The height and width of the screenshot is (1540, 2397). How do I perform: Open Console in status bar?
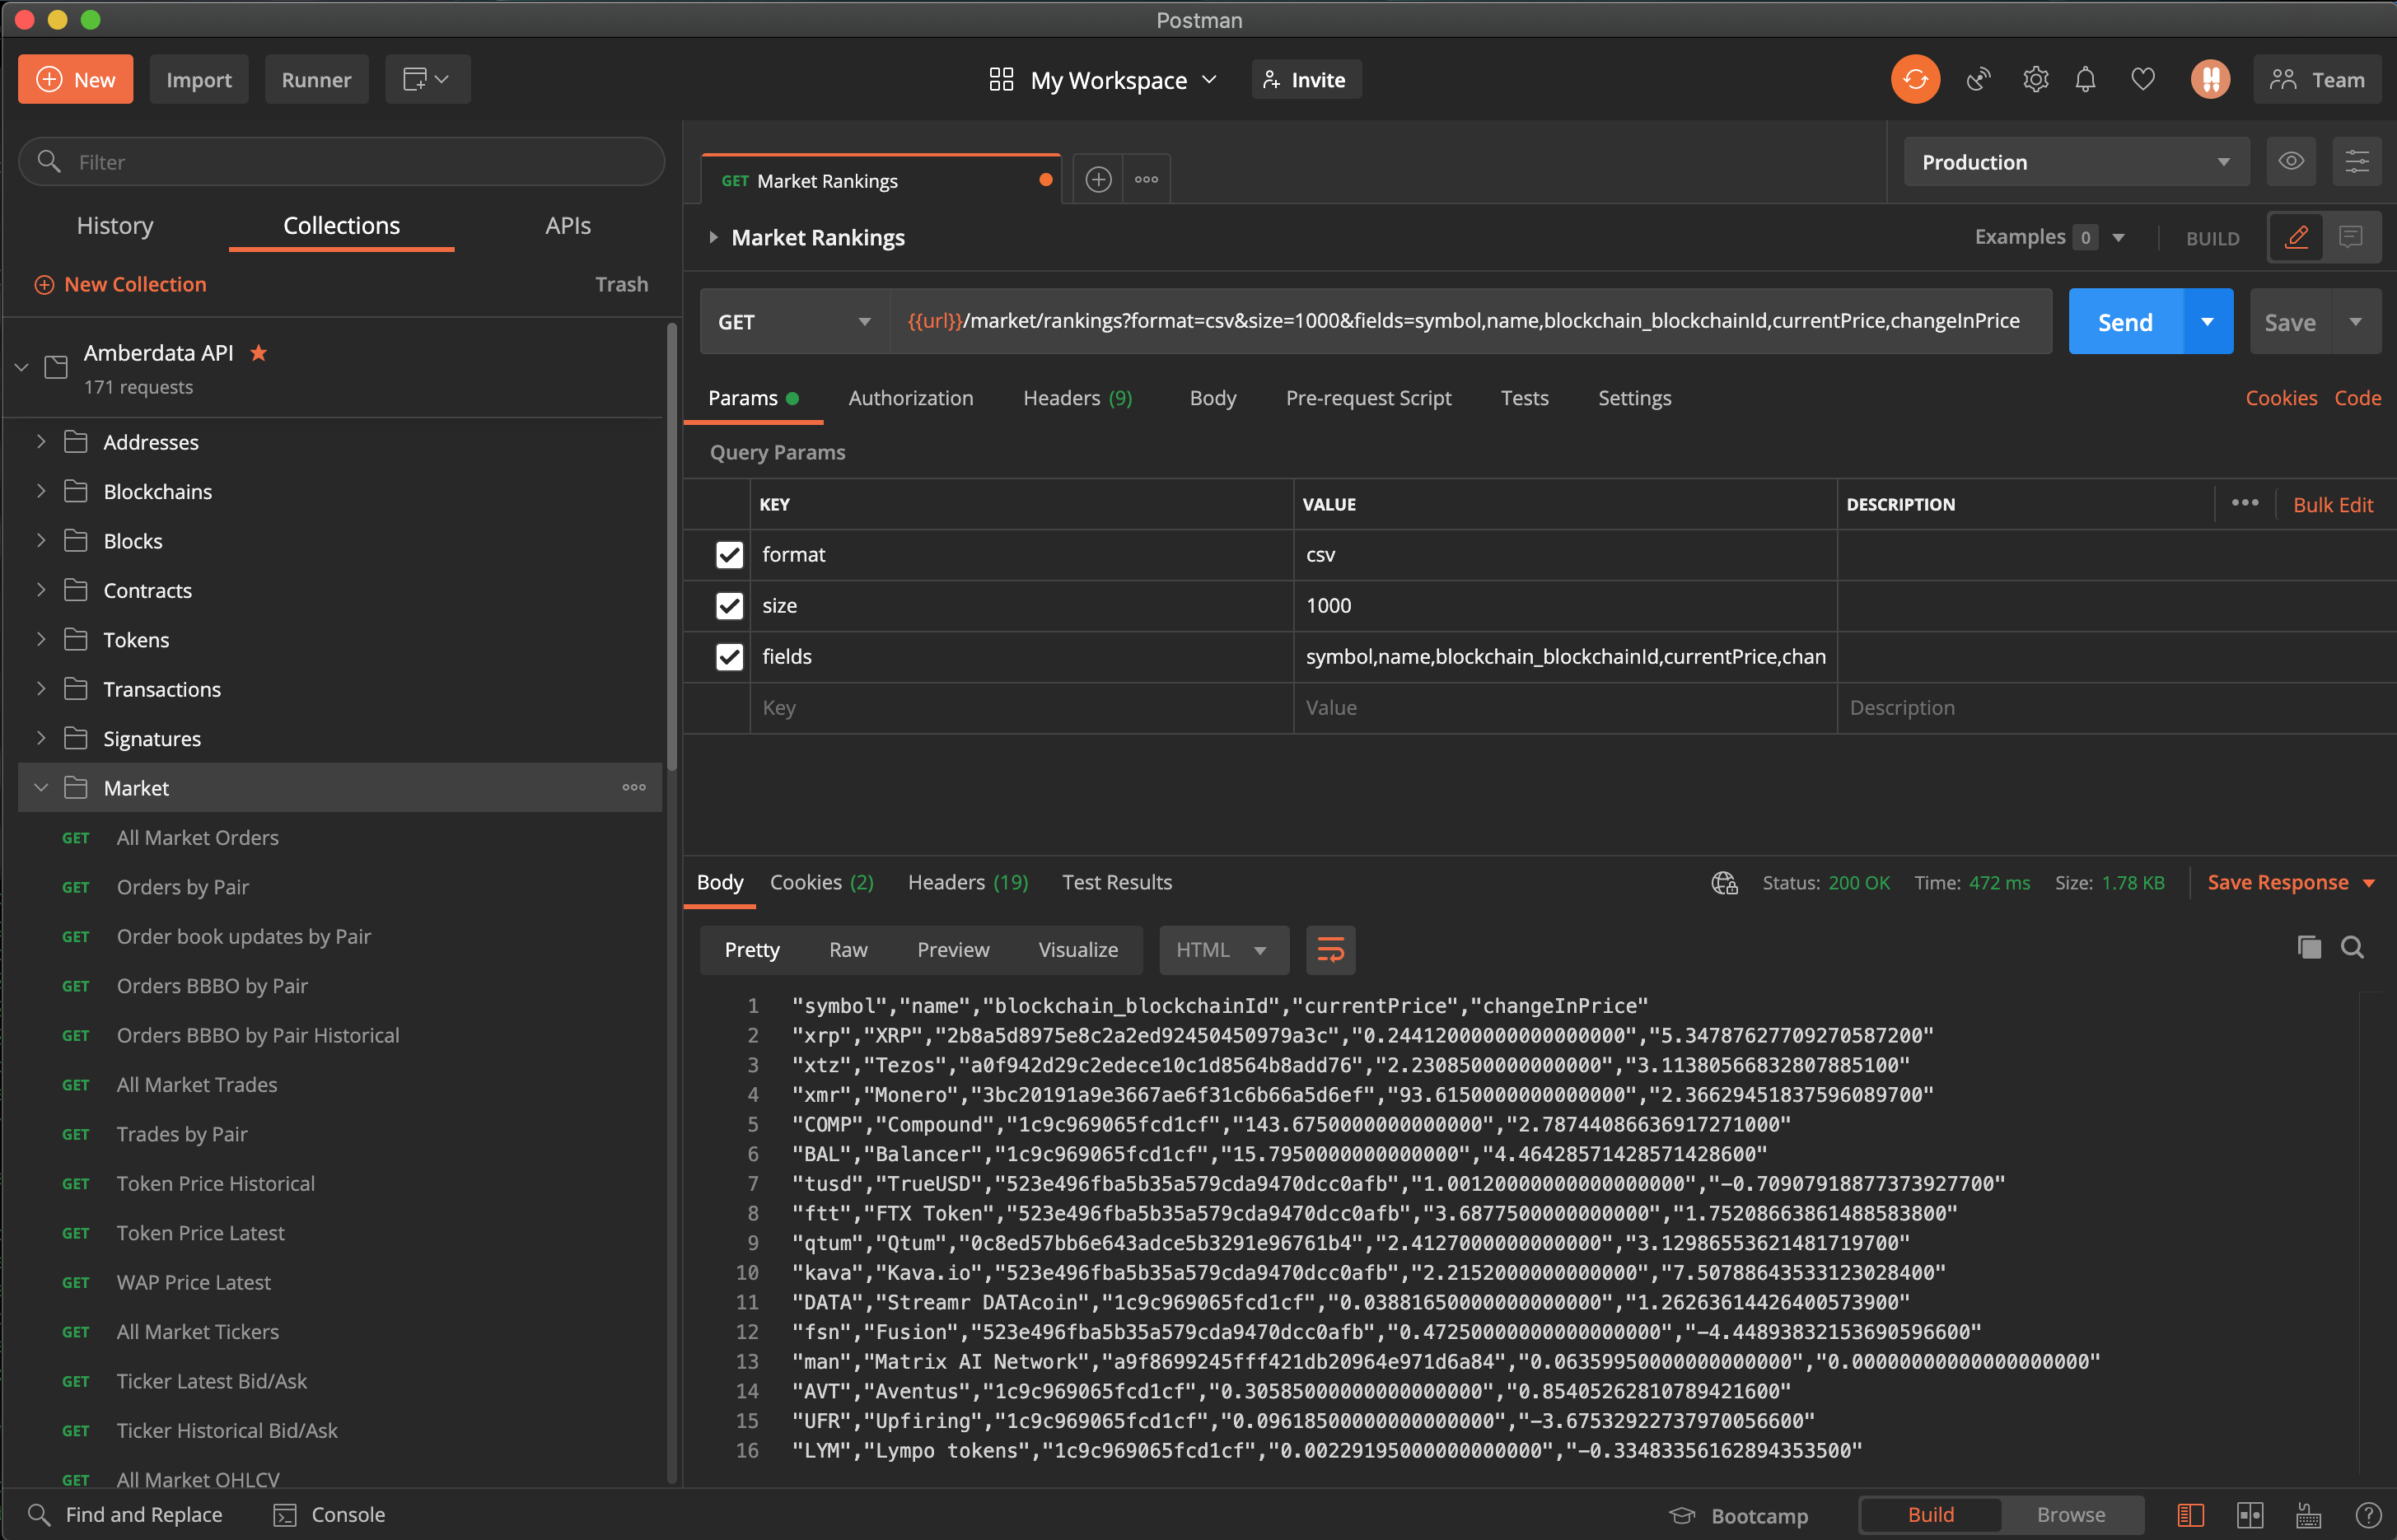tap(329, 1515)
